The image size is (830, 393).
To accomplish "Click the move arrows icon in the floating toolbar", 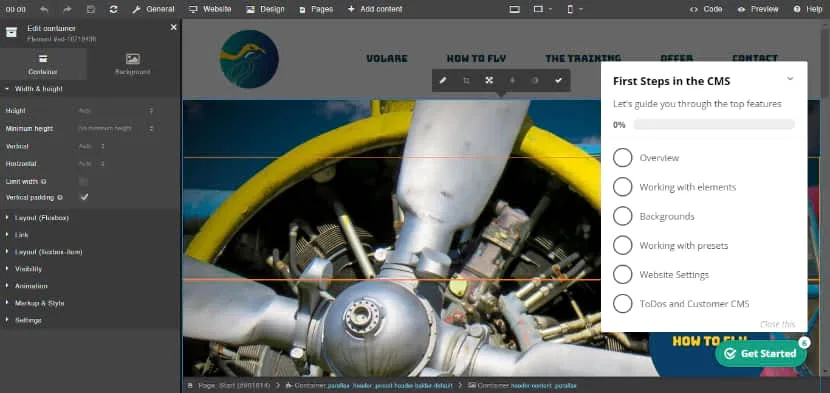I will pyautogui.click(x=489, y=81).
